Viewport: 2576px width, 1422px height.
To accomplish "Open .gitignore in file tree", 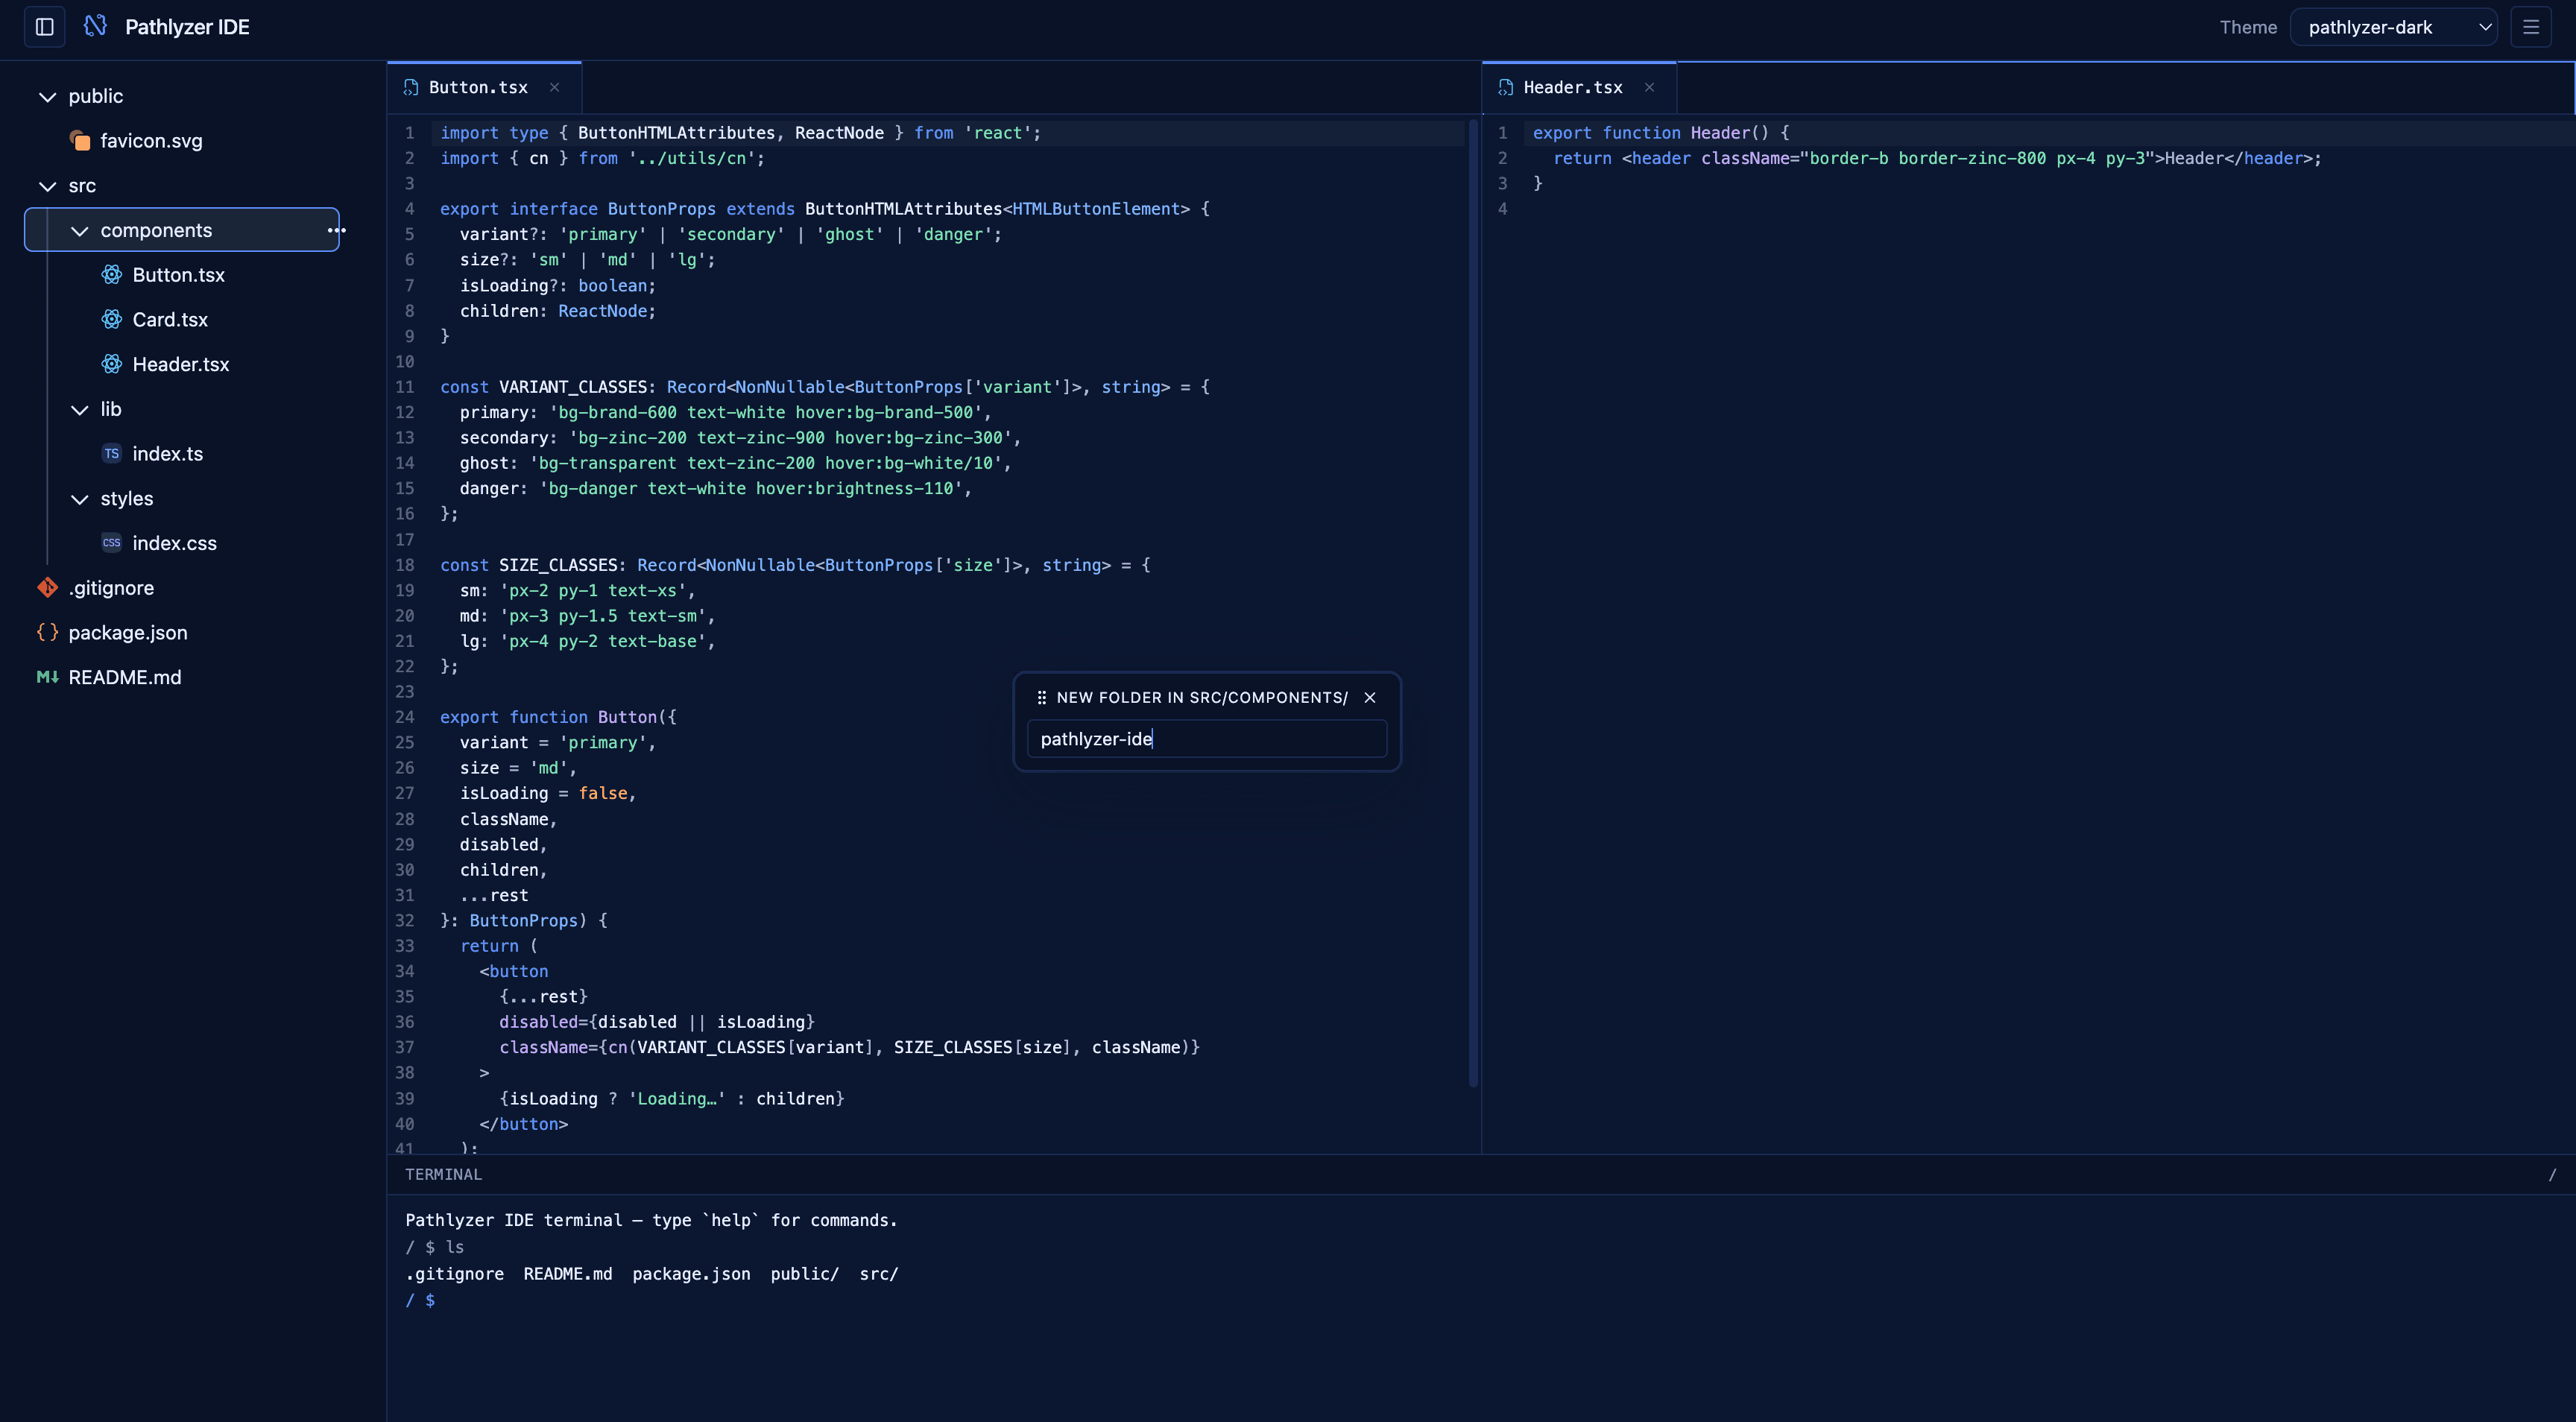I will [x=111, y=588].
